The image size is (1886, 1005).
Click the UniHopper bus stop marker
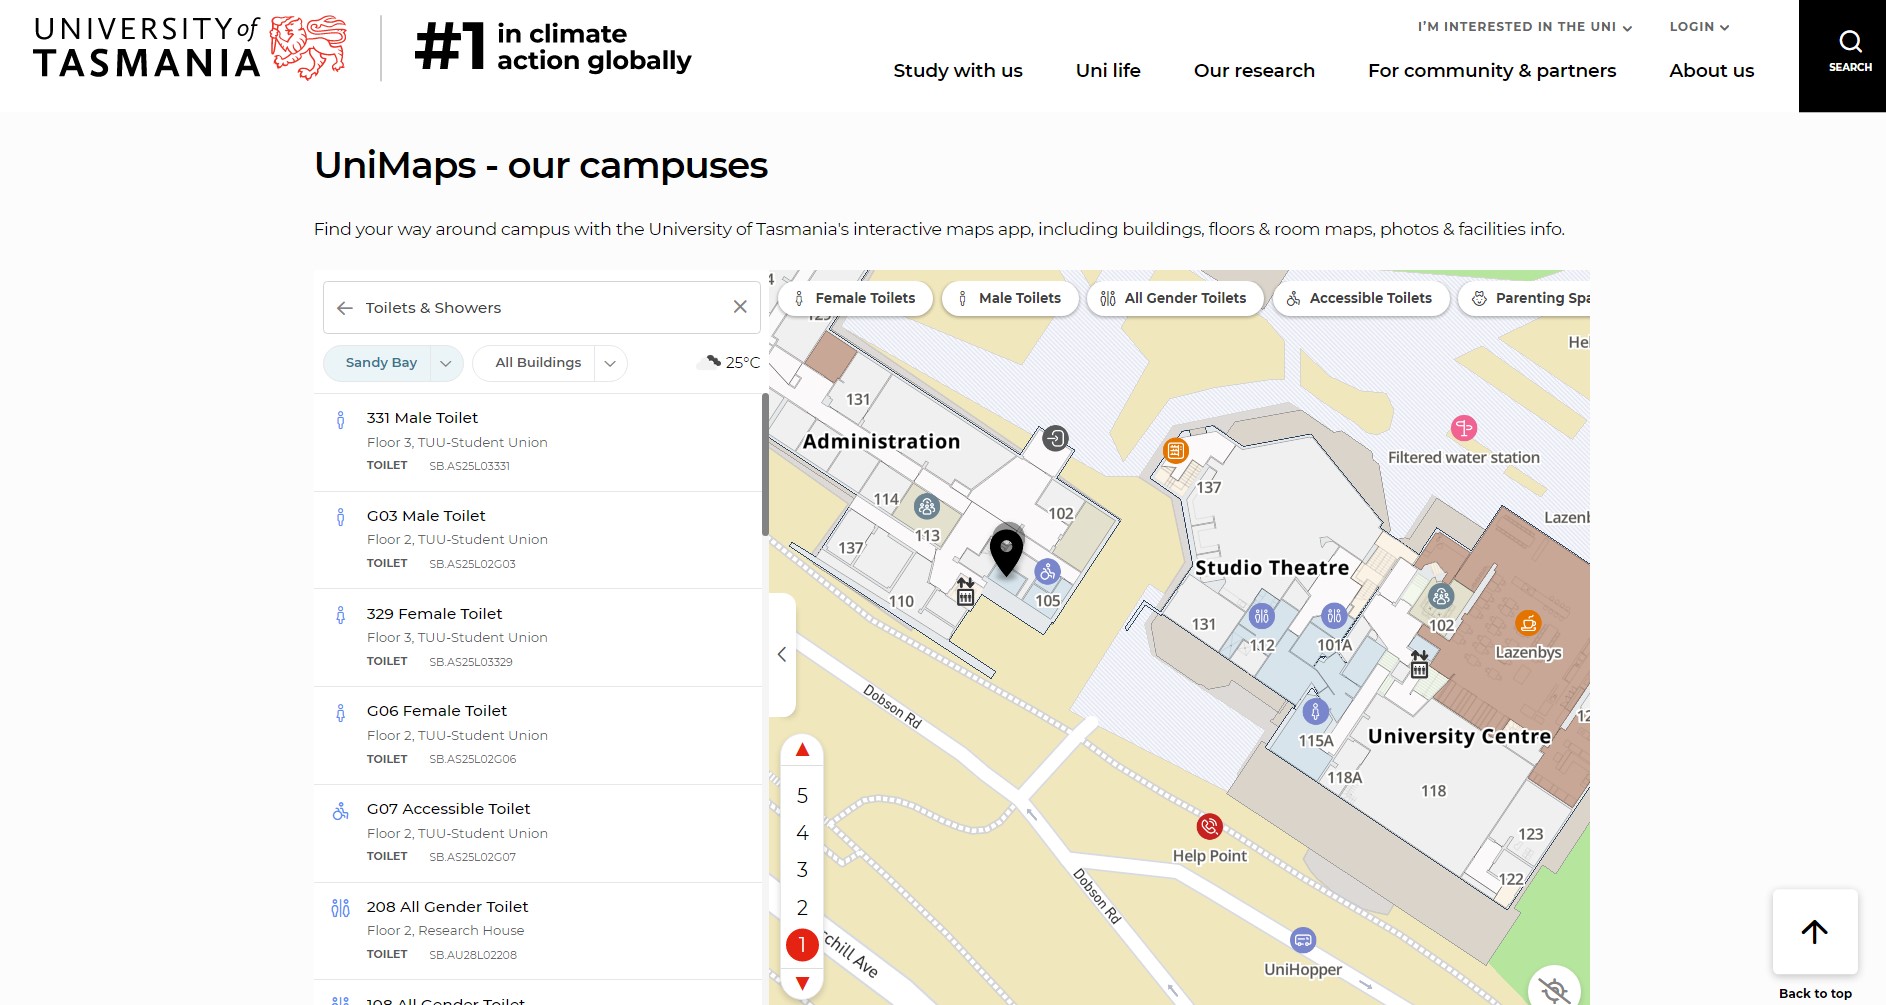tap(1303, 940)
